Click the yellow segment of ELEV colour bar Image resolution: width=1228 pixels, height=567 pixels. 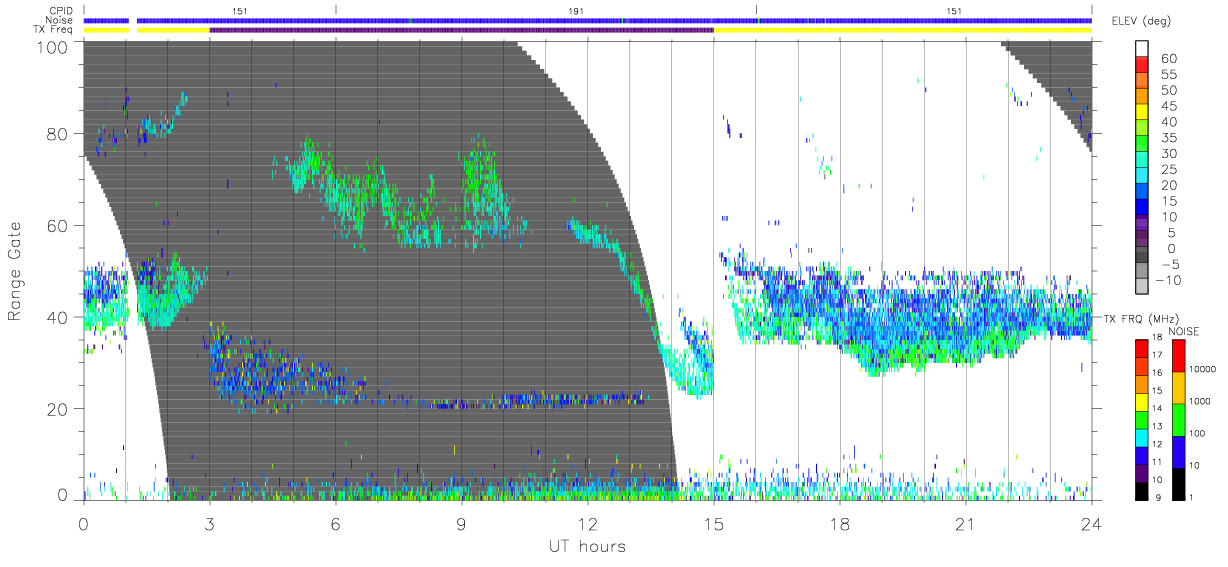1143,112
